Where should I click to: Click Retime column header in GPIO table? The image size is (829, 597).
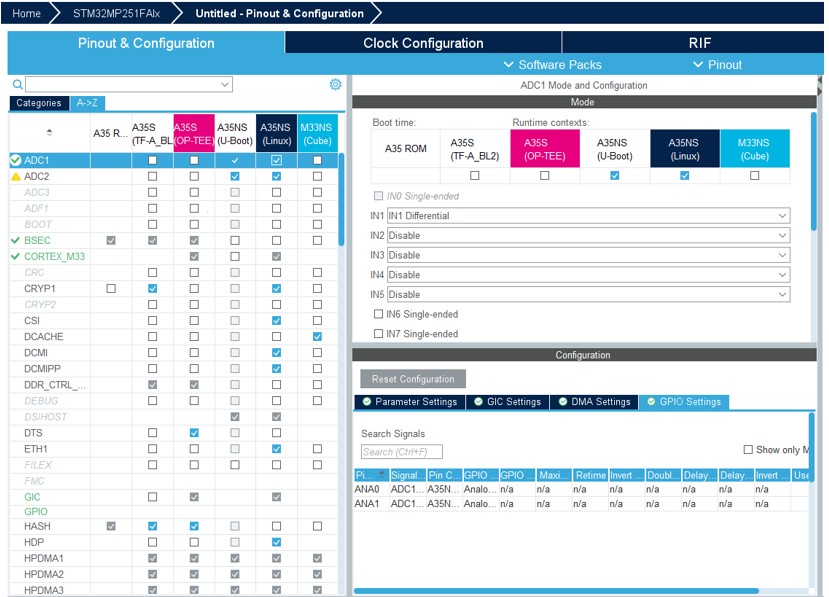(x=590, y=475)
